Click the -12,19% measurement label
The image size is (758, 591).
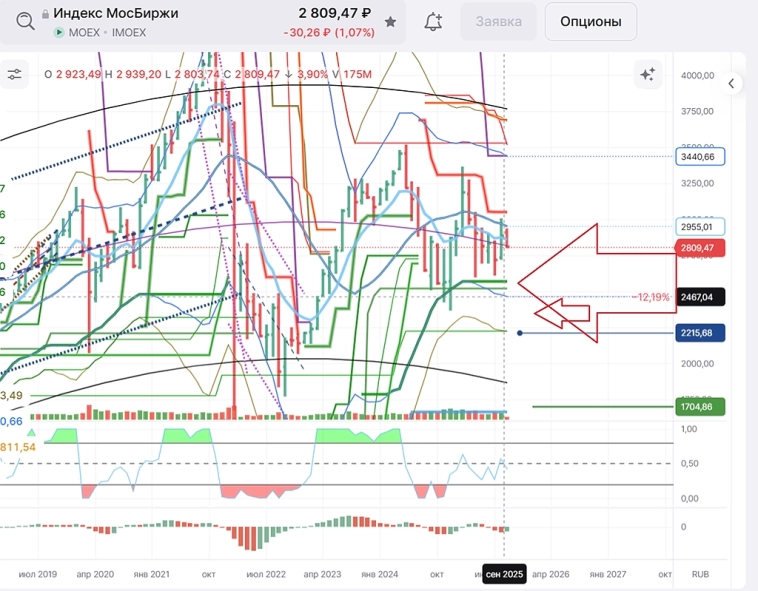(651, 297)
